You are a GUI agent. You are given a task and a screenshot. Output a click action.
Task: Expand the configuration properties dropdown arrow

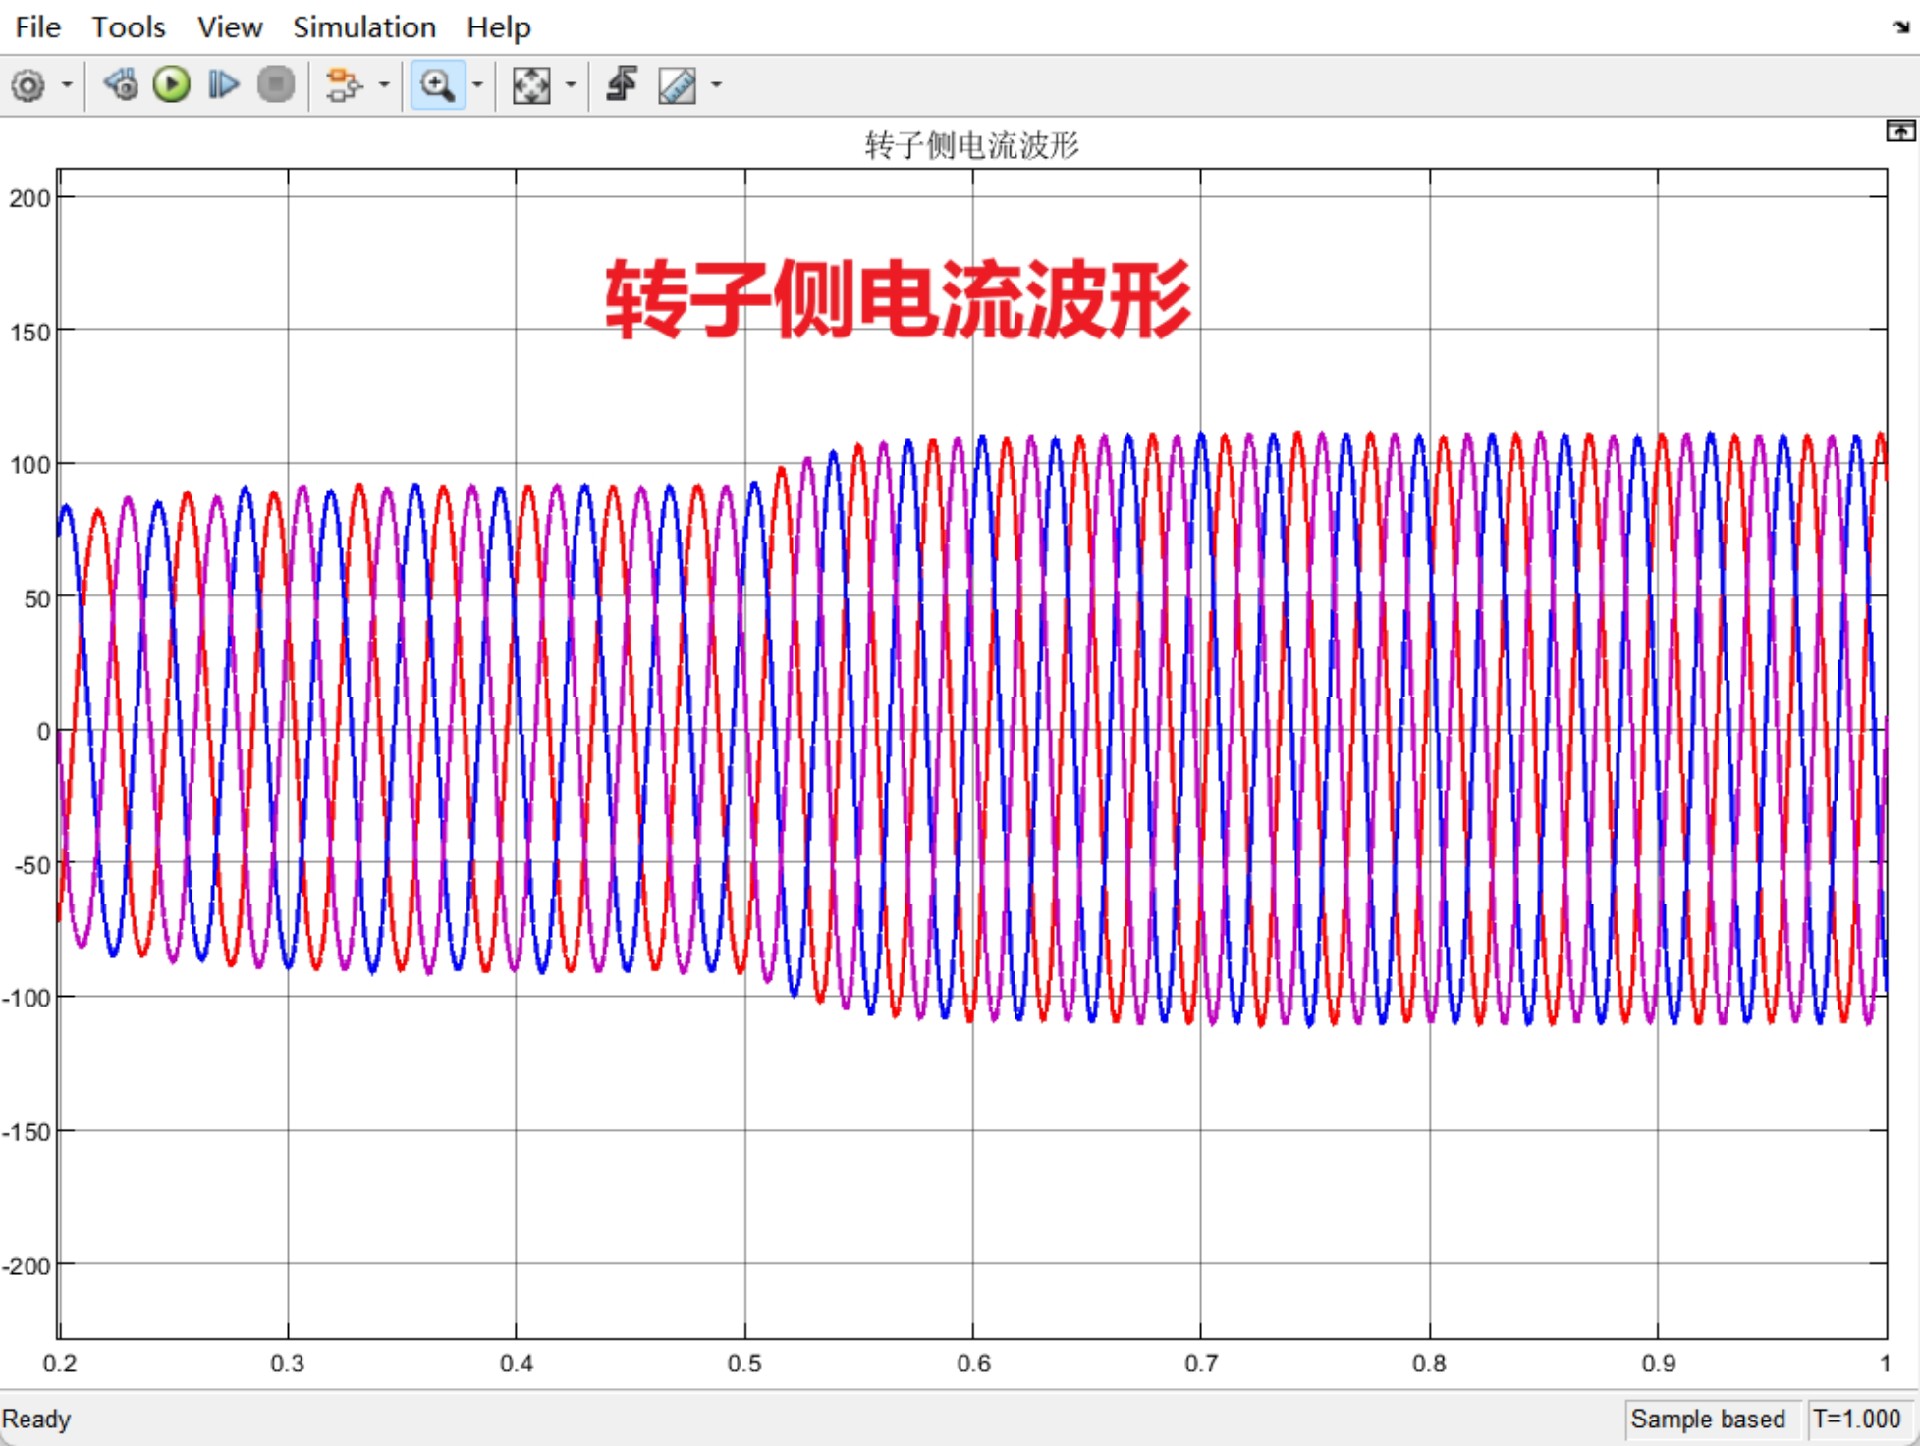click(67, 85)
